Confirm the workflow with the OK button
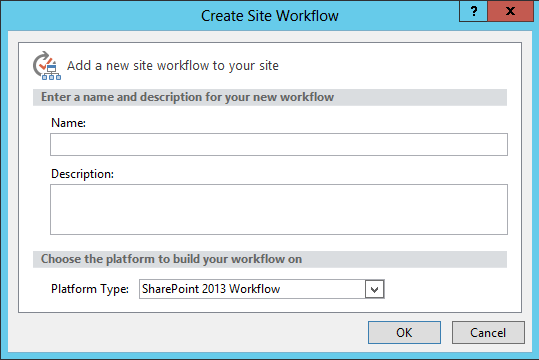 404,332
